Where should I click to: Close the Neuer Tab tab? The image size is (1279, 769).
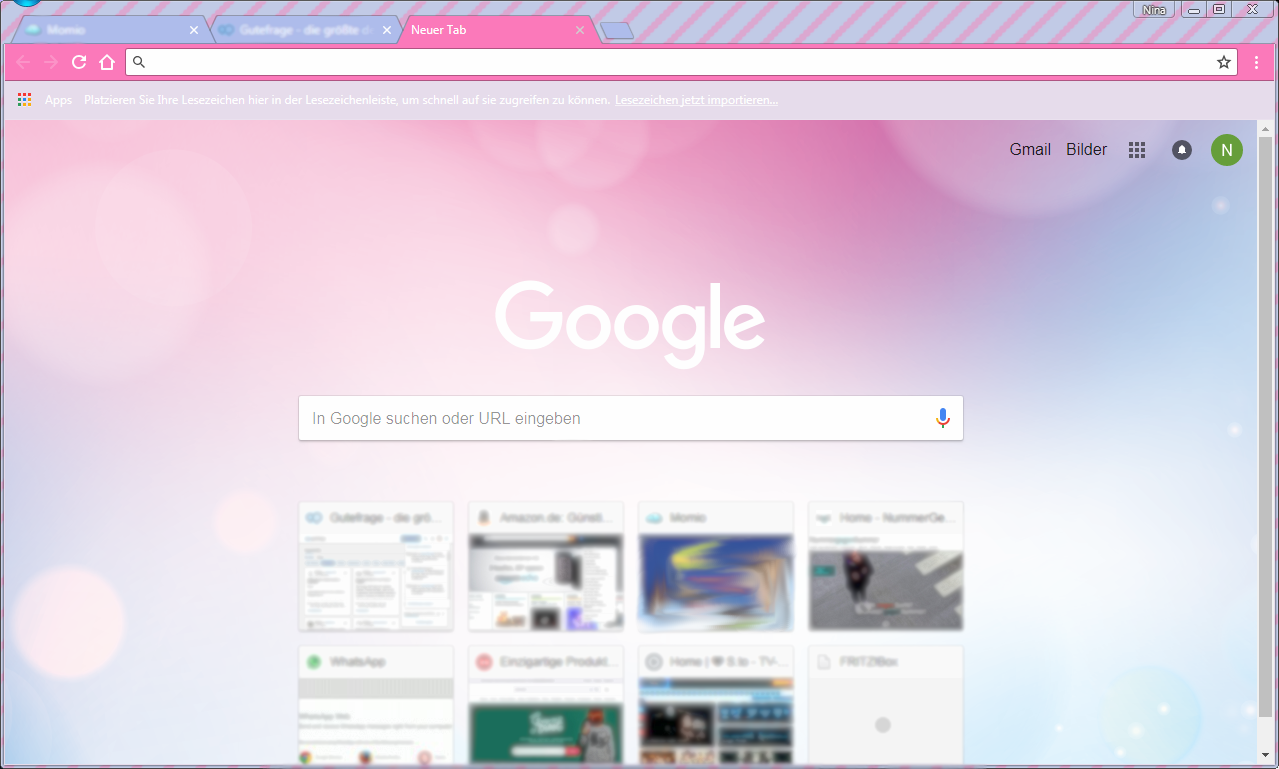click(x=580, y=30)
